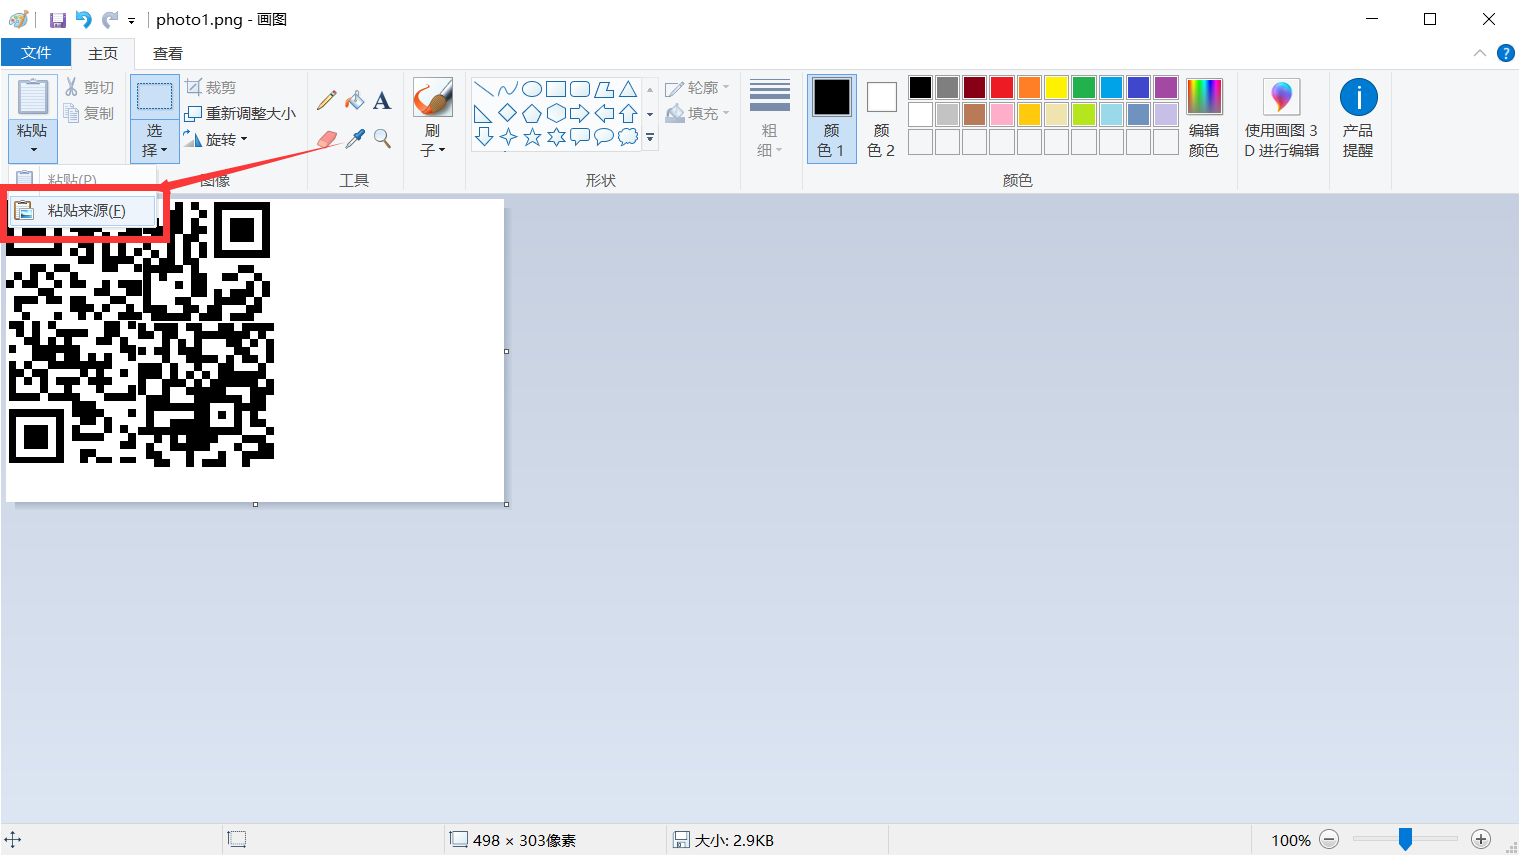Click the 498 × 303像素 status text

[x=524, y=841]
